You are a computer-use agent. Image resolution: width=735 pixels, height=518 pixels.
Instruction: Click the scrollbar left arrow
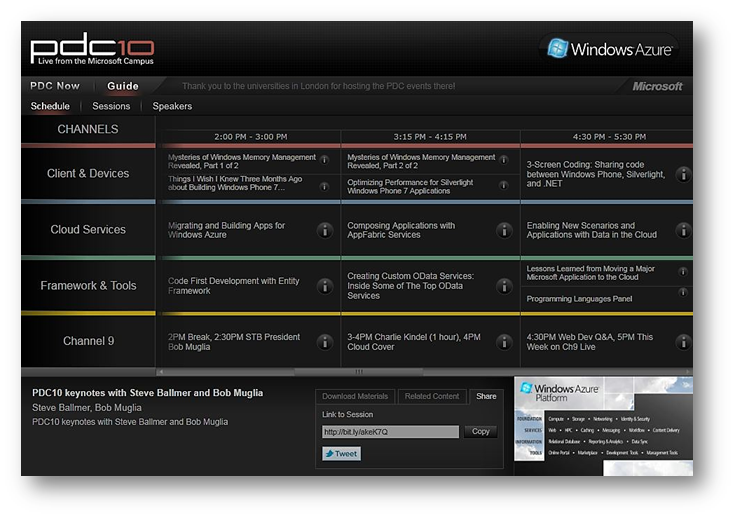[x=161, y=372]
